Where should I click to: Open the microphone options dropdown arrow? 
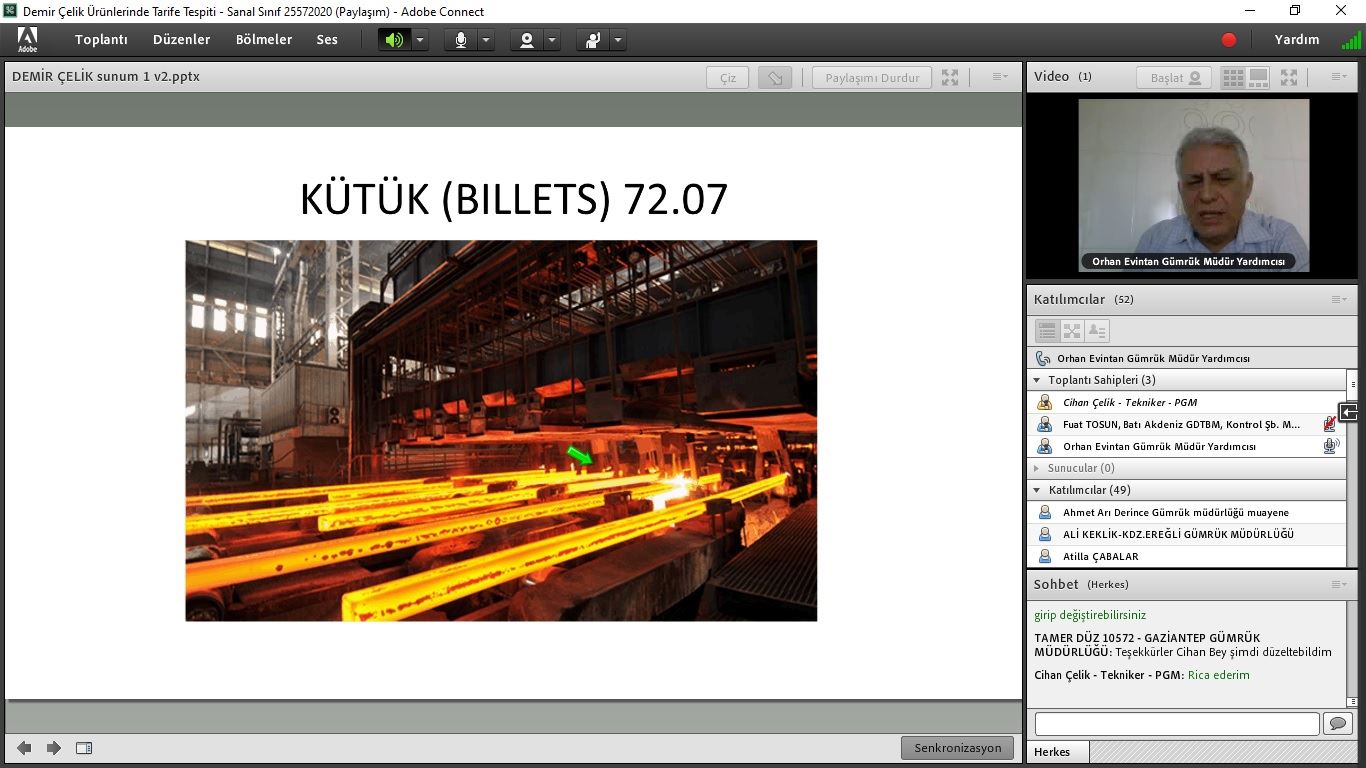486,40
